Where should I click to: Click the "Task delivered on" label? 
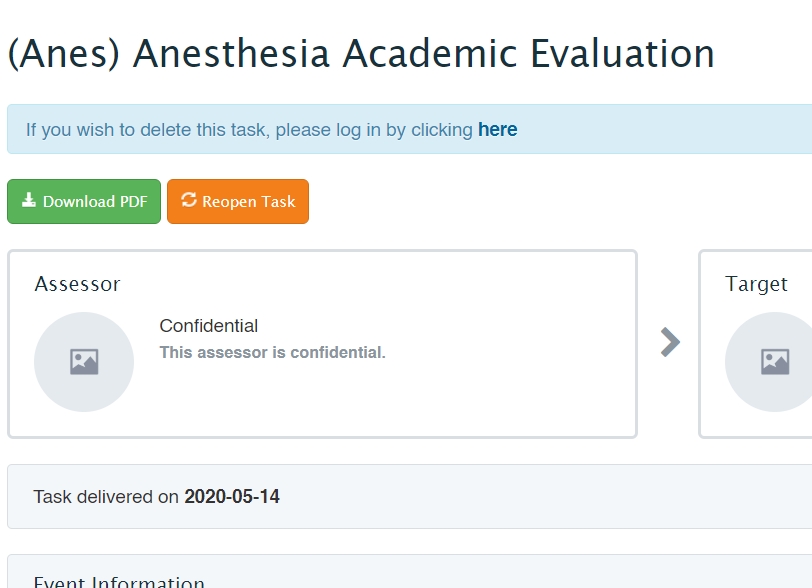click(x=106, y=496)
